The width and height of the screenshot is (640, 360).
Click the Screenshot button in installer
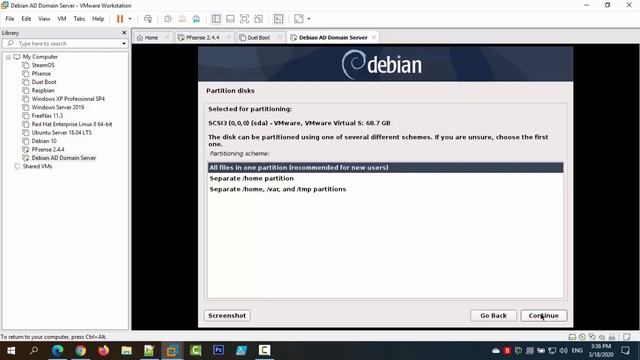[x=227, y=316]
